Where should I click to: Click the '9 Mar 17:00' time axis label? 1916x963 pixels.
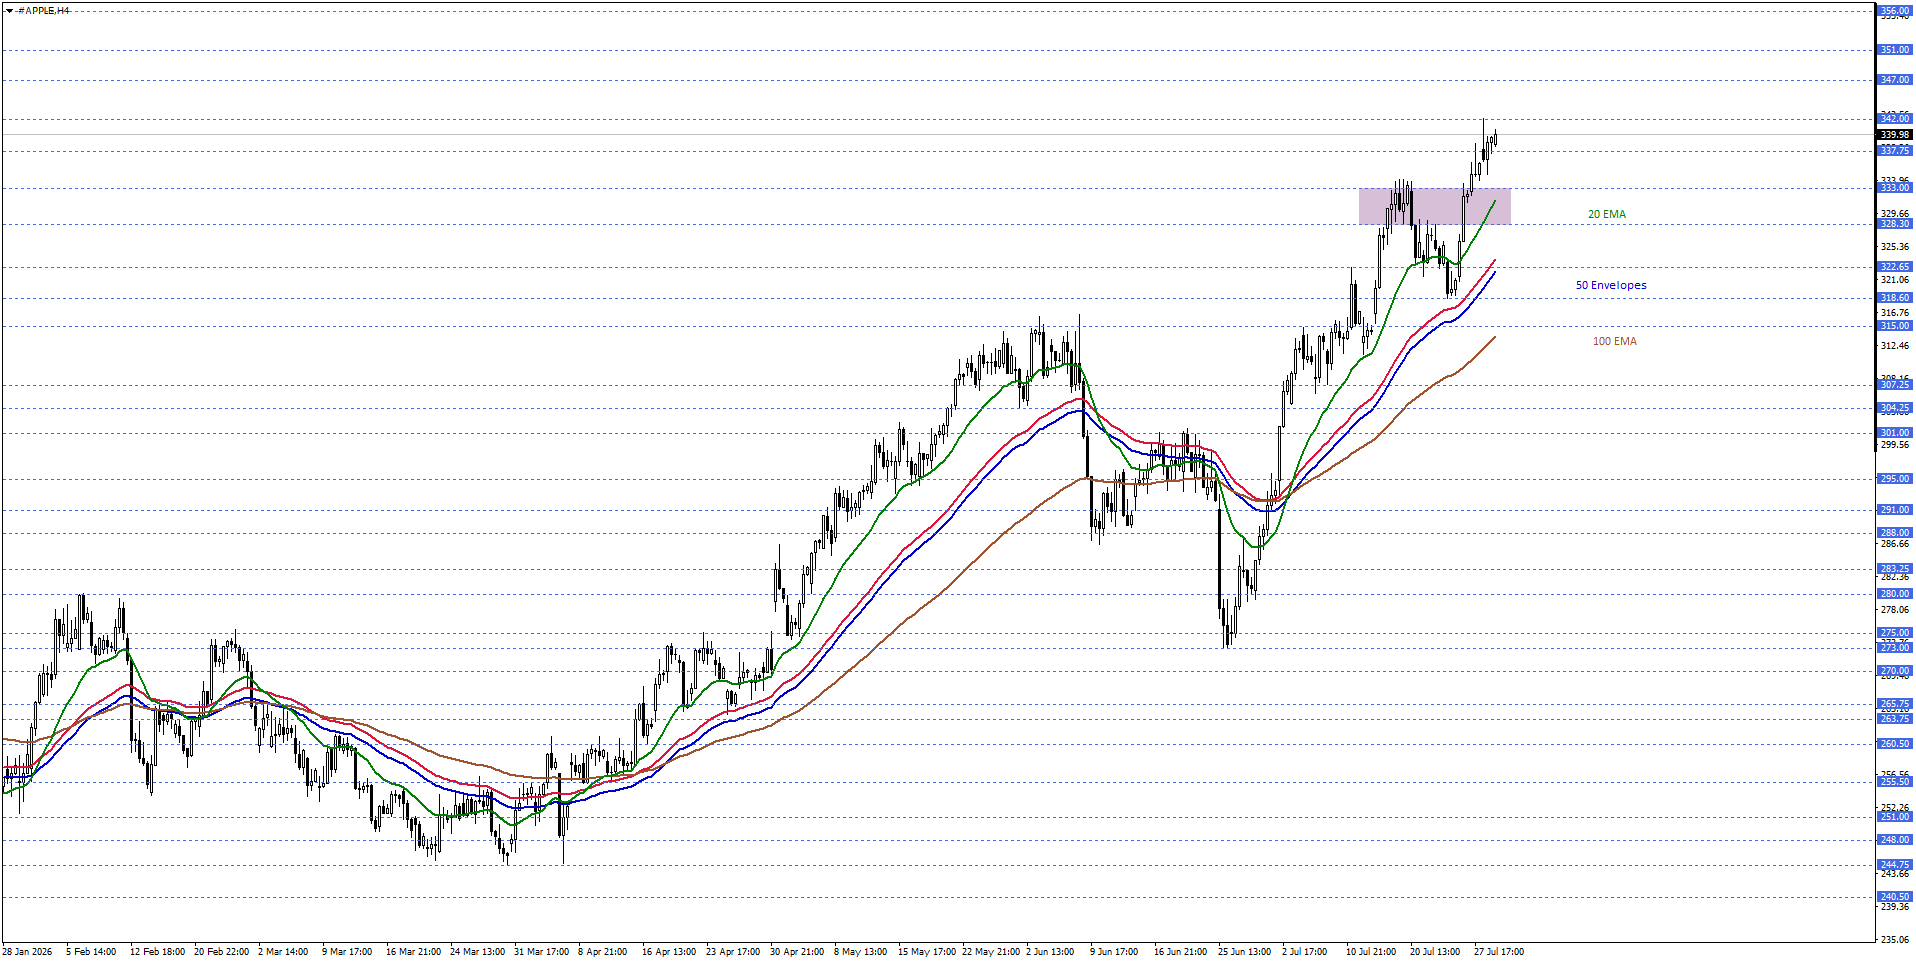point(347,952)
